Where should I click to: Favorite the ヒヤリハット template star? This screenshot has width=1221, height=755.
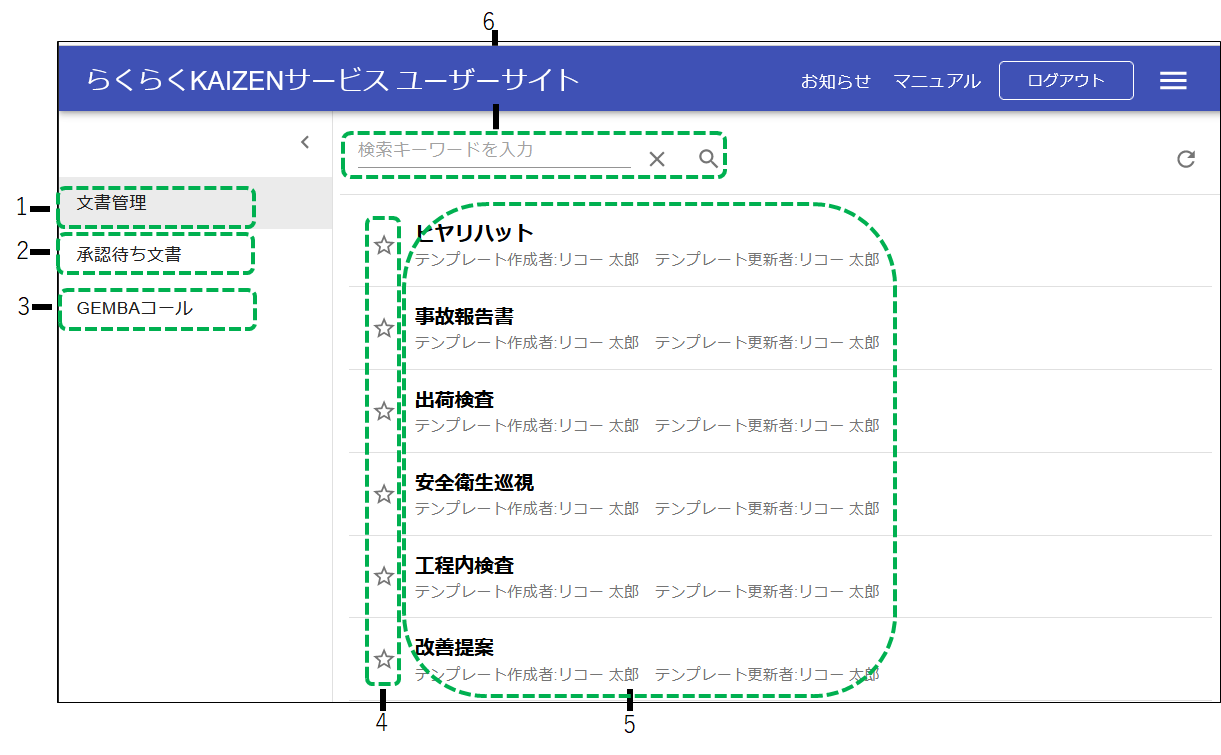385,245
